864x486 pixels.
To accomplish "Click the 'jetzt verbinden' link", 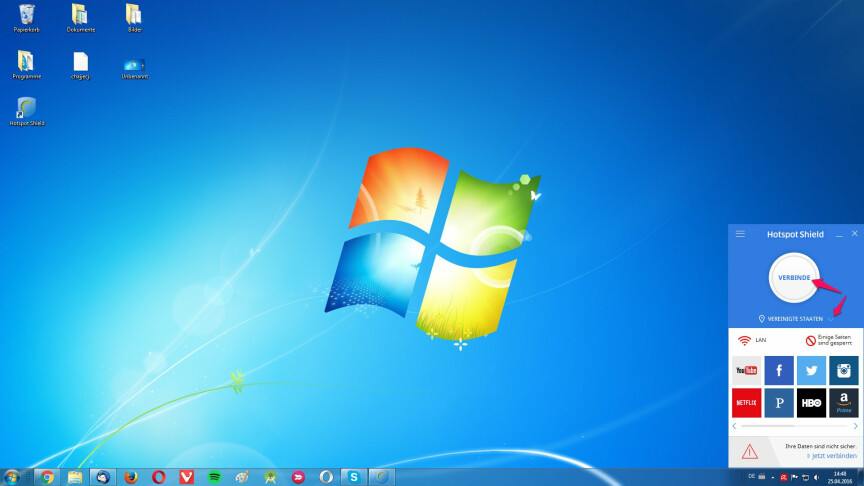I will pyautogui.click(x=834, y=456).
